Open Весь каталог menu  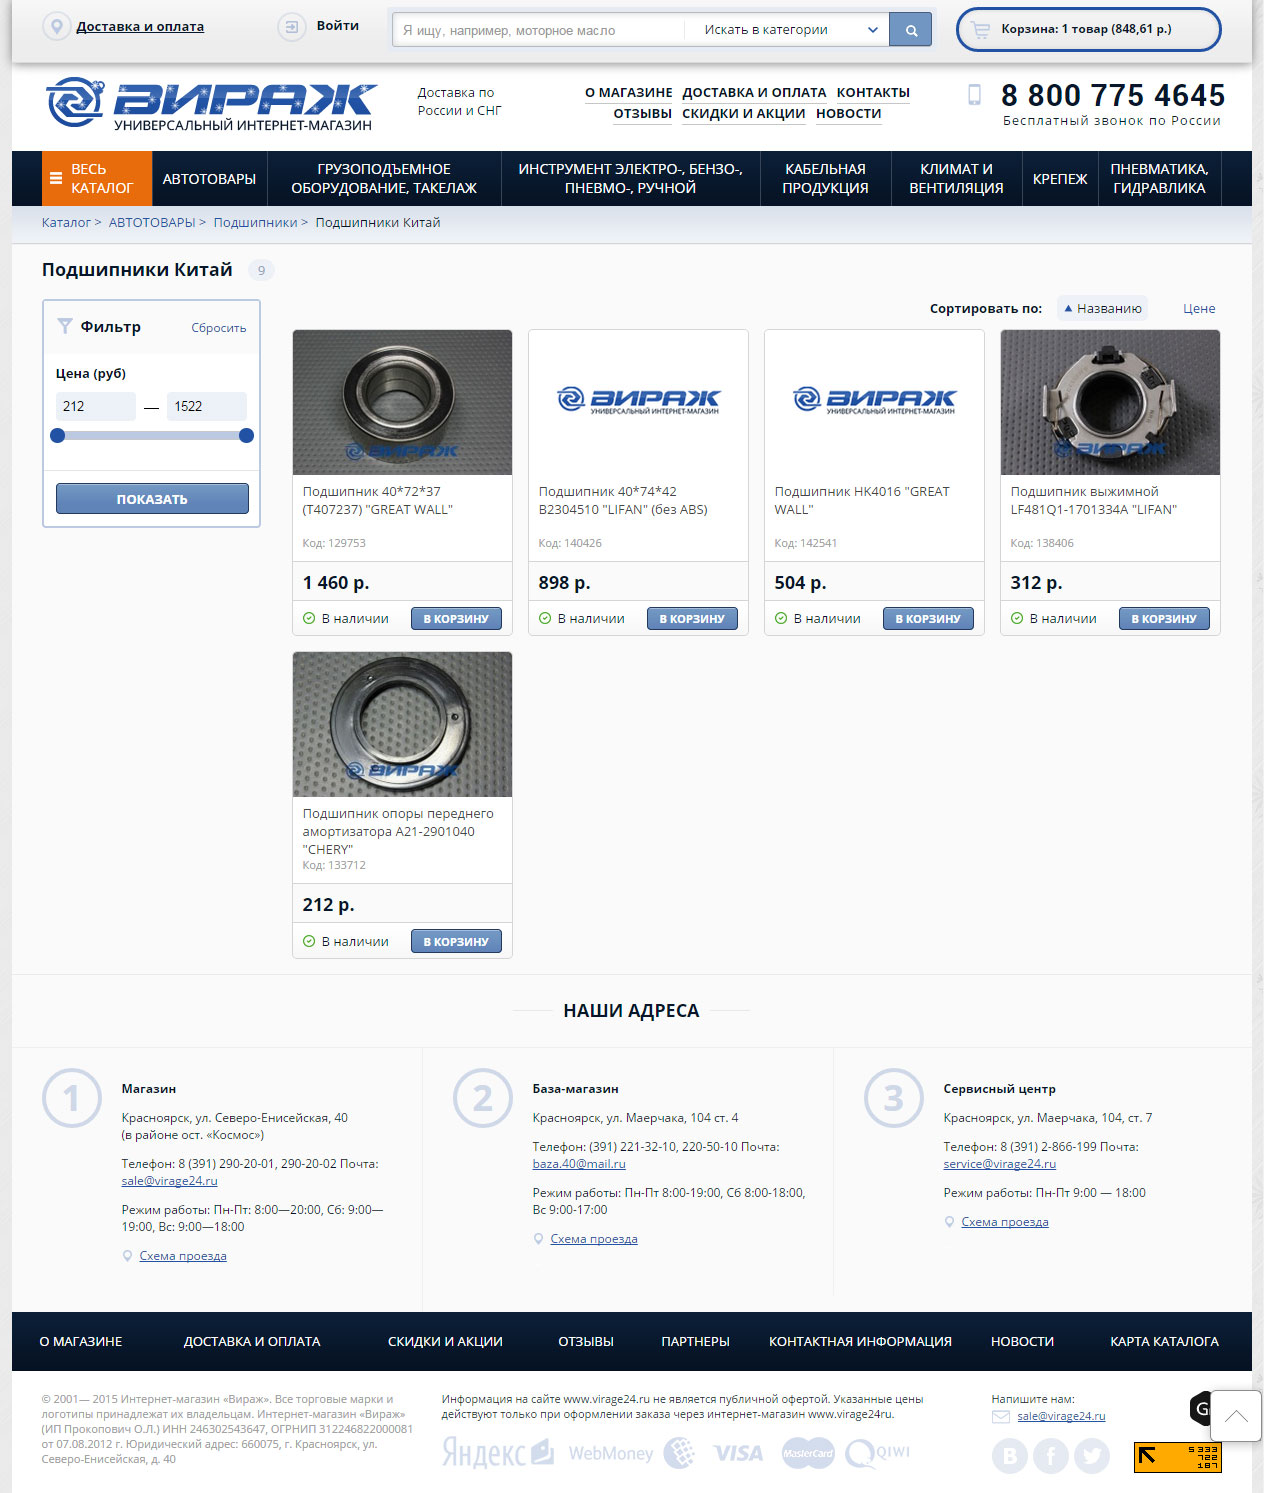point(97,179)
